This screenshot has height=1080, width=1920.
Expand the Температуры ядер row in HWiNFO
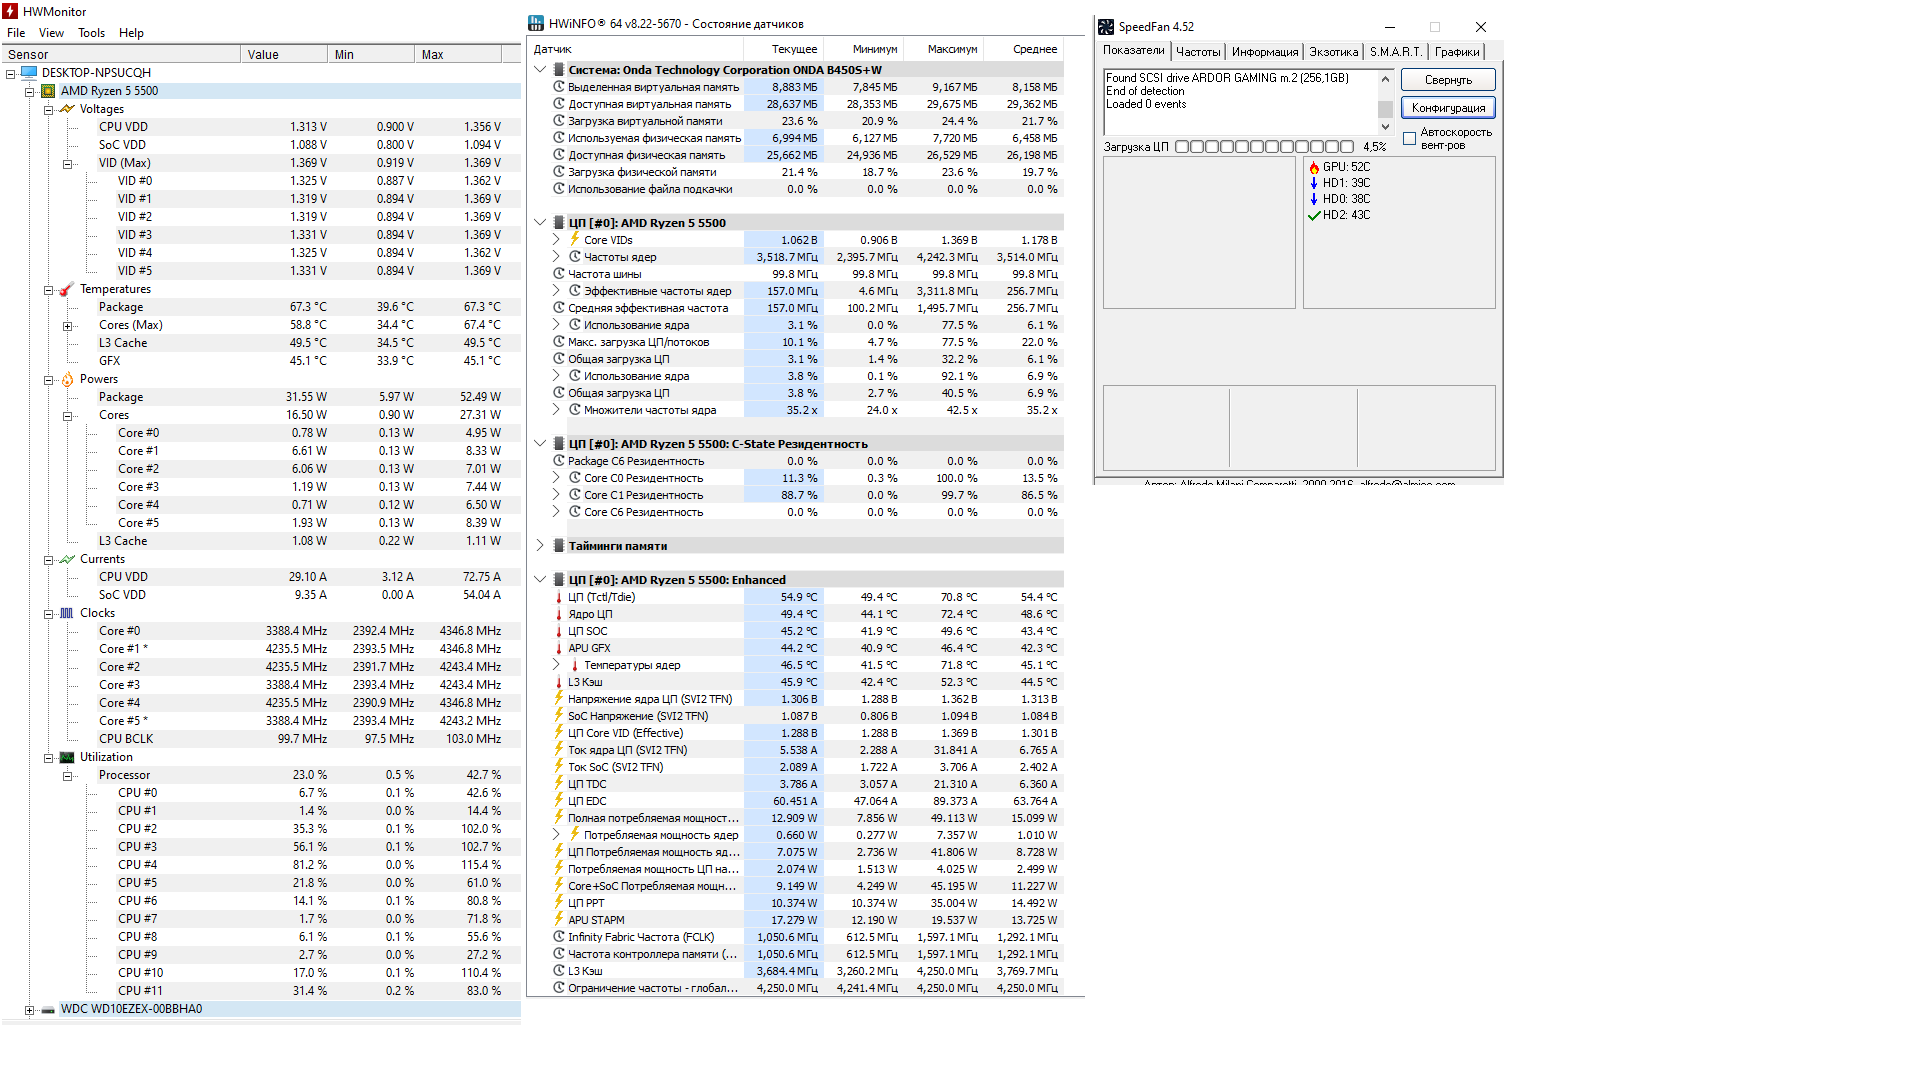(556, 665)
